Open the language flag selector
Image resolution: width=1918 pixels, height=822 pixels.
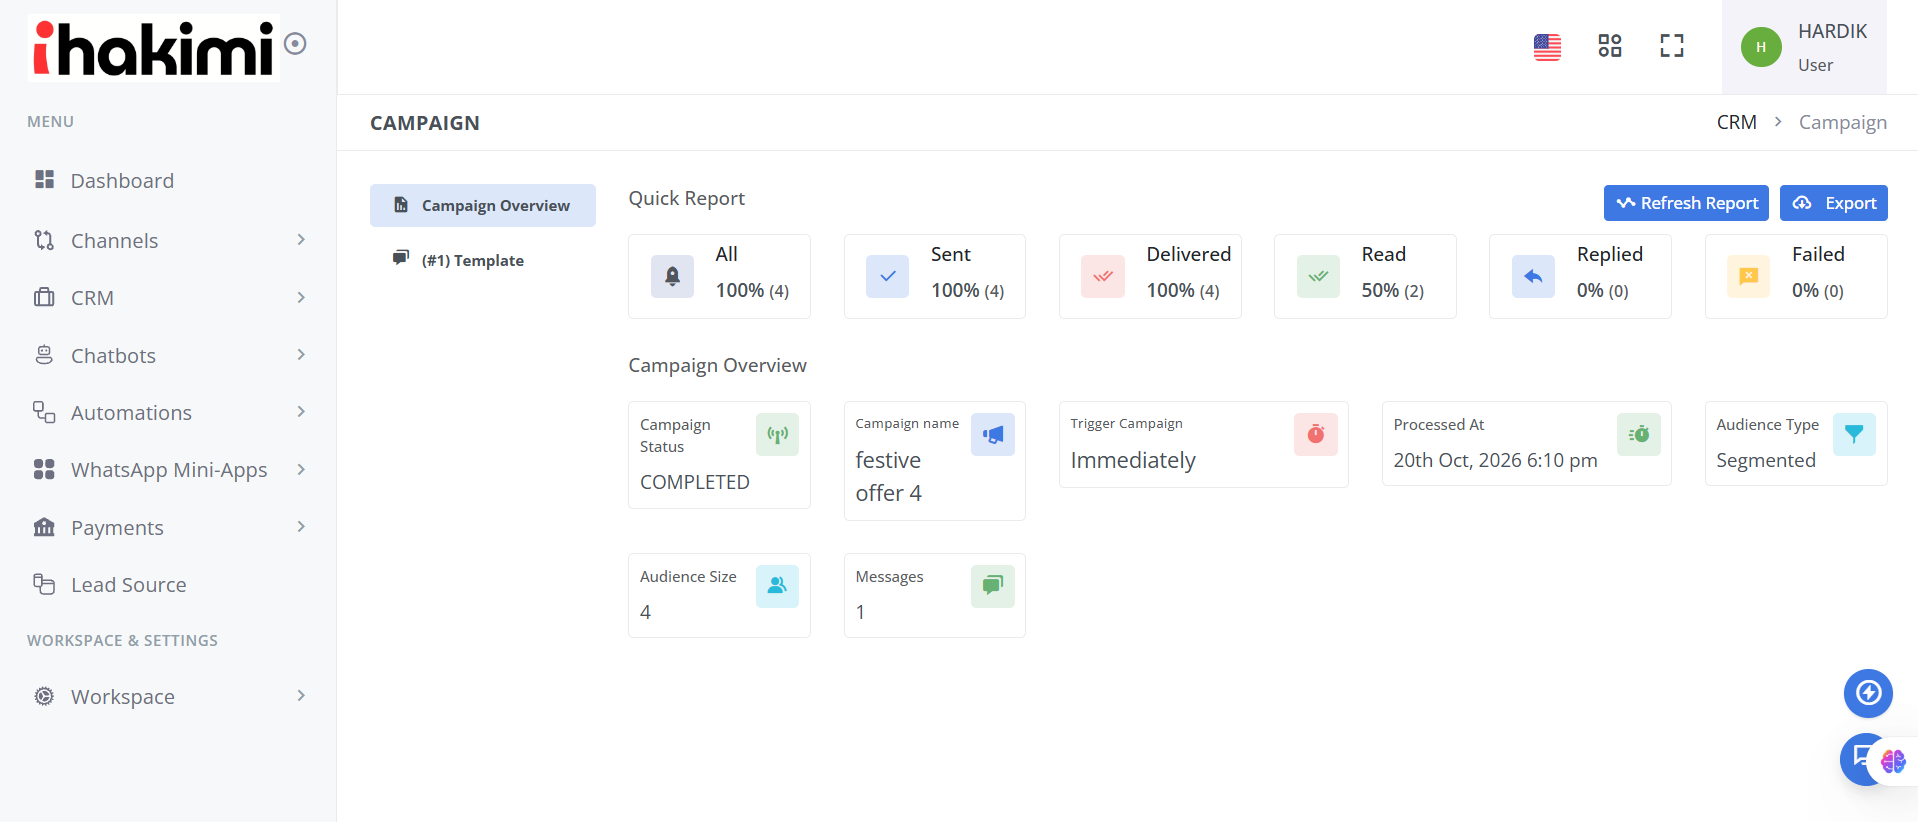pos(1547,46)
